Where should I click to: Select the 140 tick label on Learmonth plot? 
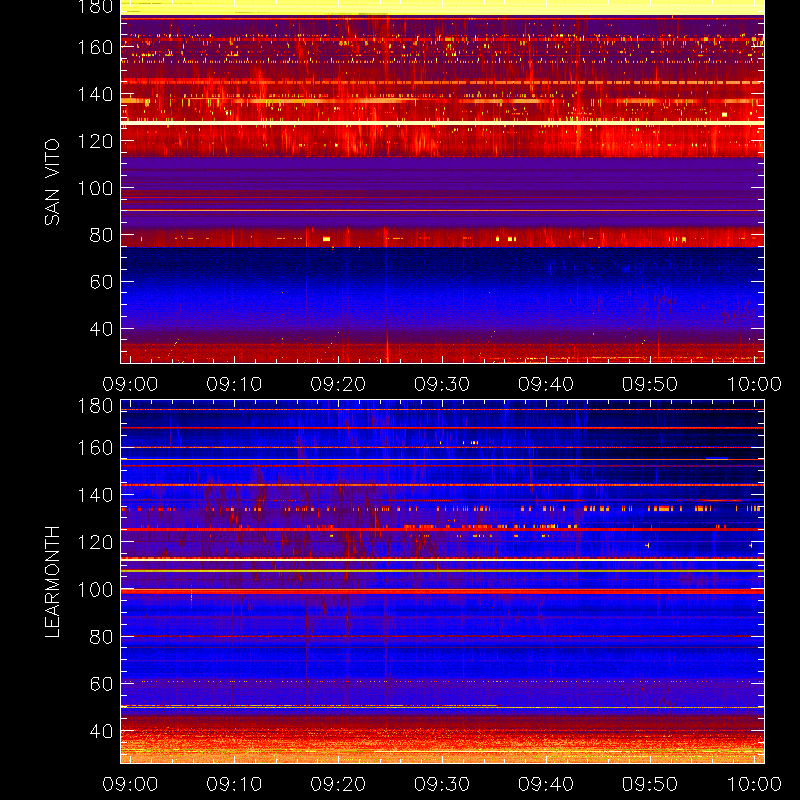(x=95, y=495)
